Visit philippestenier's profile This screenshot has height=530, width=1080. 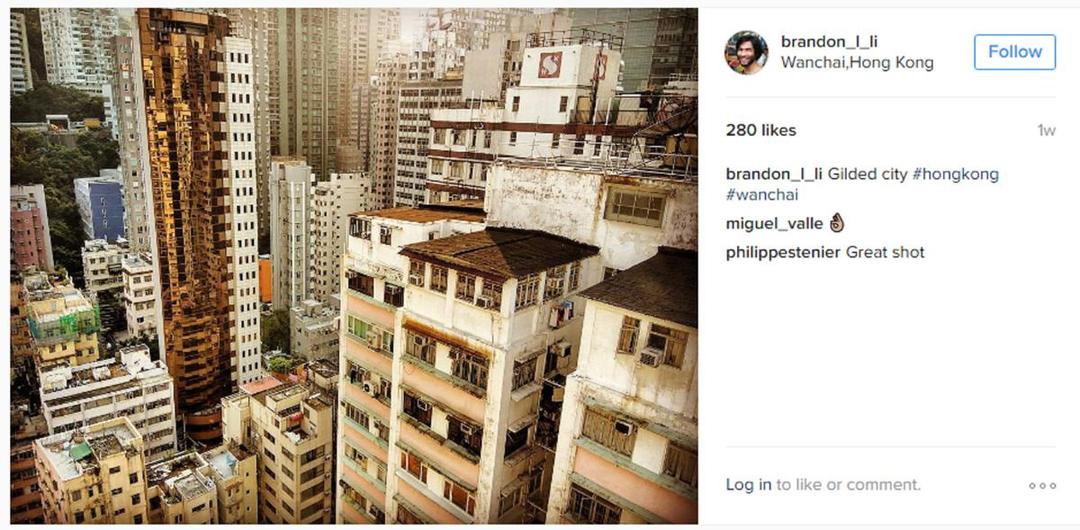click(783, 252)
